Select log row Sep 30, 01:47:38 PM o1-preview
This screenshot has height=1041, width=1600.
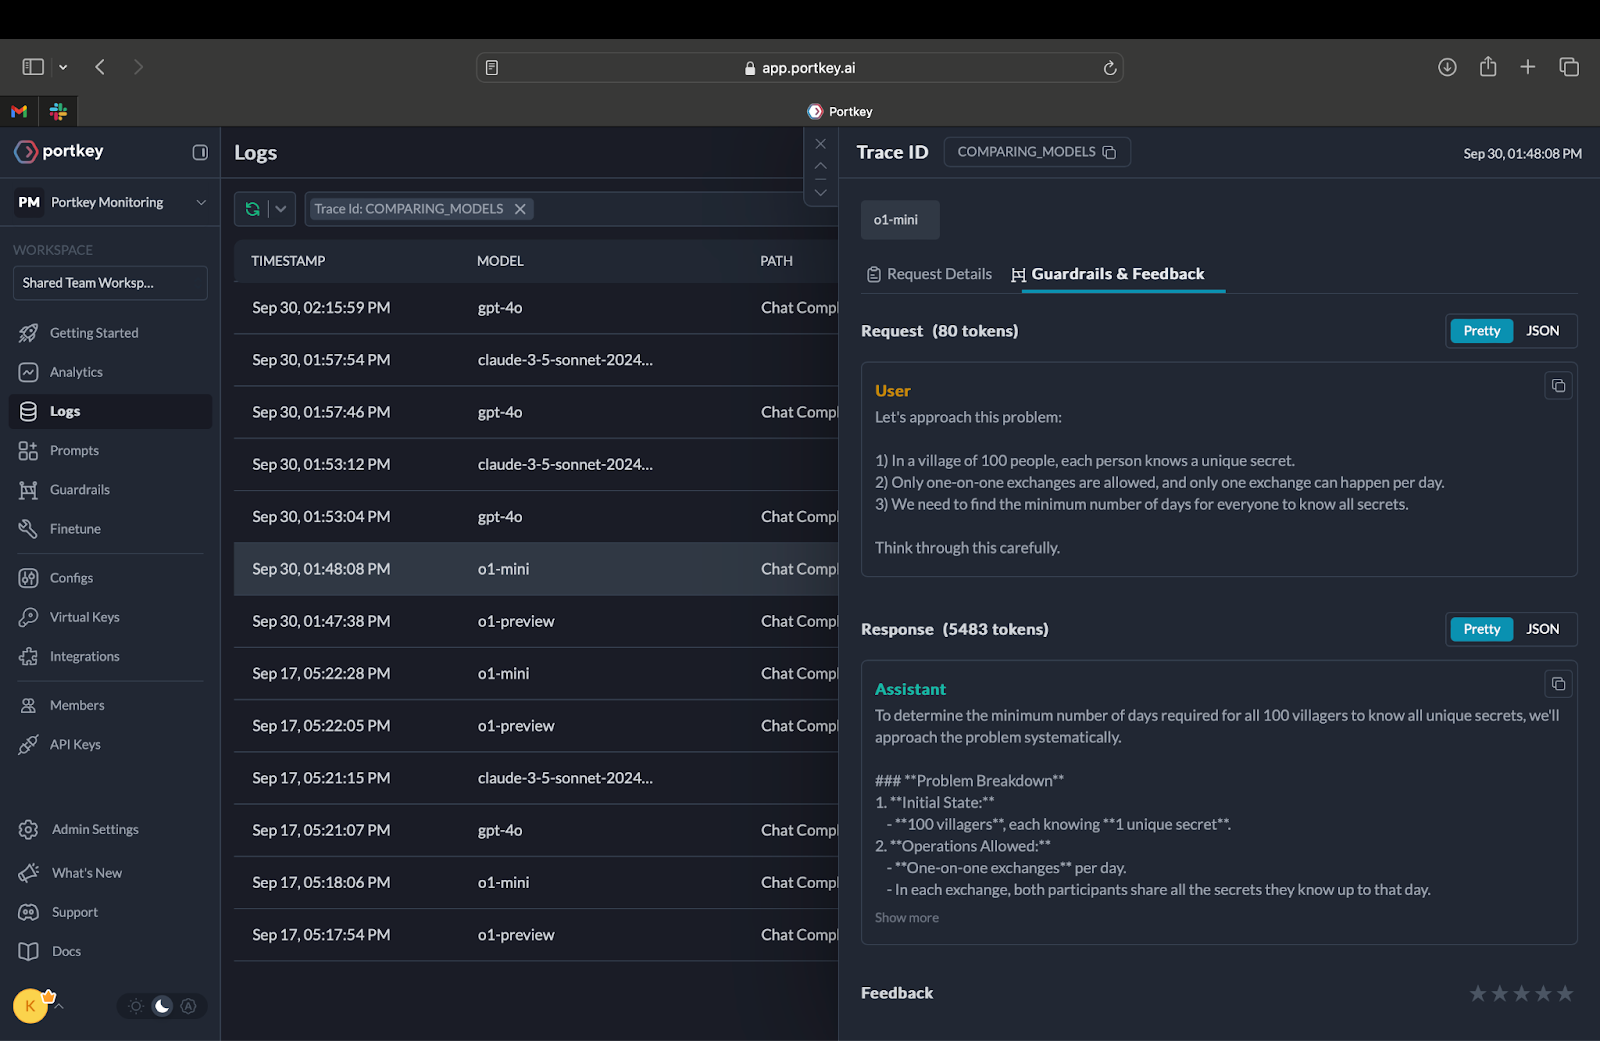(536, 622)
